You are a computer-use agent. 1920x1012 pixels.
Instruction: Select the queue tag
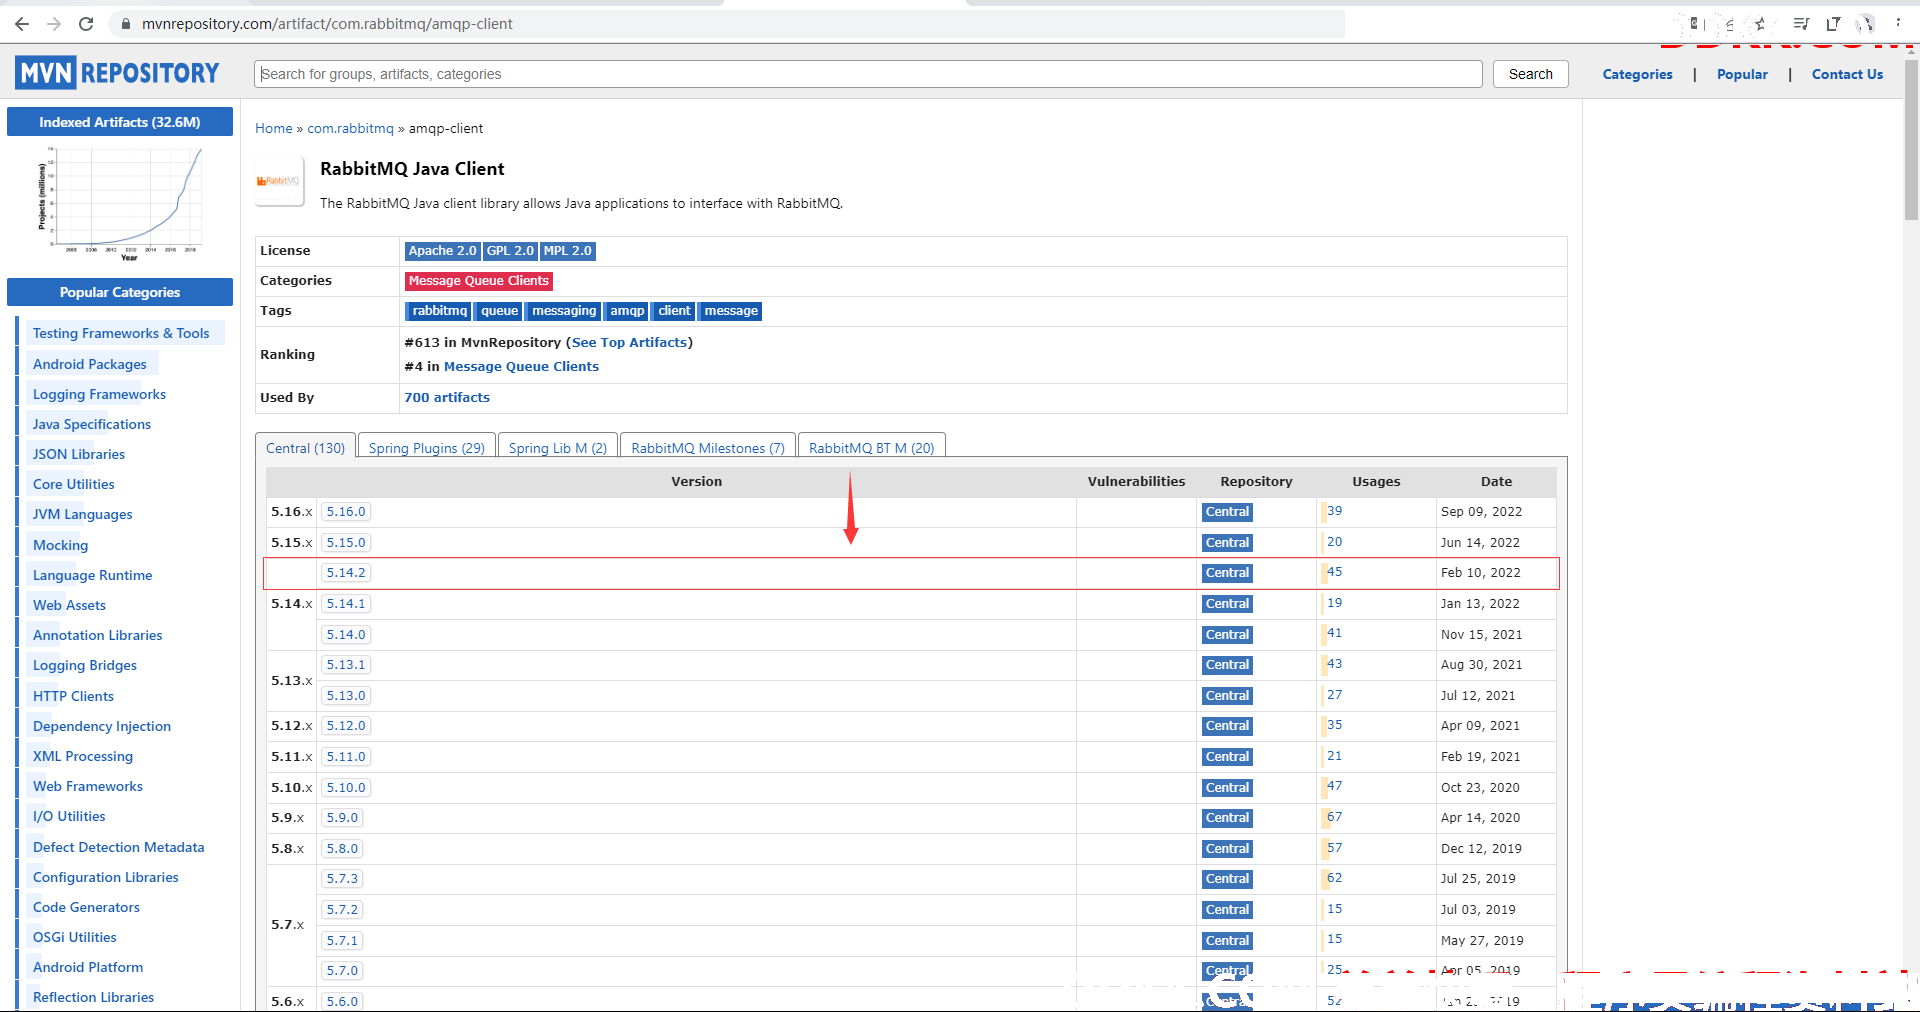[499, 311]
